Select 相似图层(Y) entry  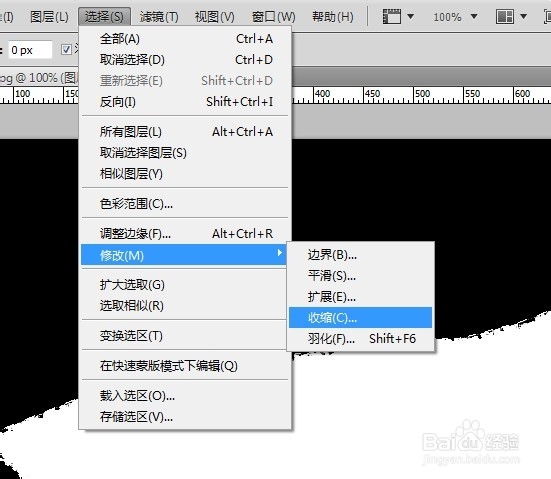186,174
